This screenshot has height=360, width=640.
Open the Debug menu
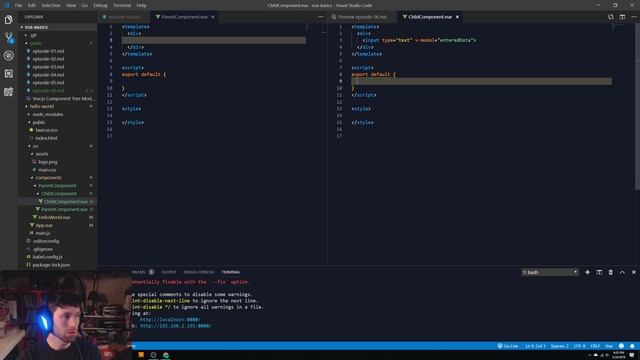tap(100, 5)
